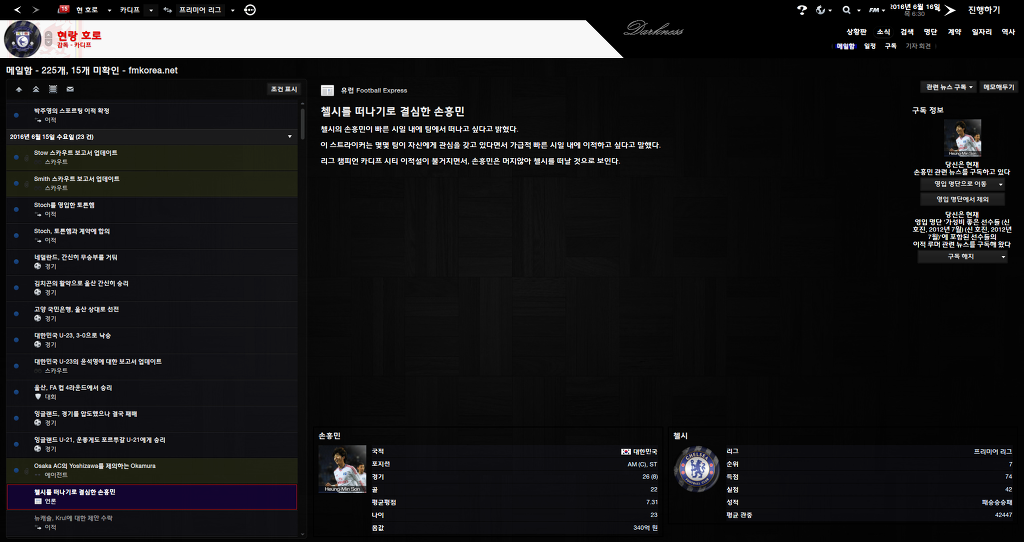The height and width of the screenshot is (542, 1024).
Task: Open the 관련 뉴스 구독 dropdown
Action: pos(948,87)
